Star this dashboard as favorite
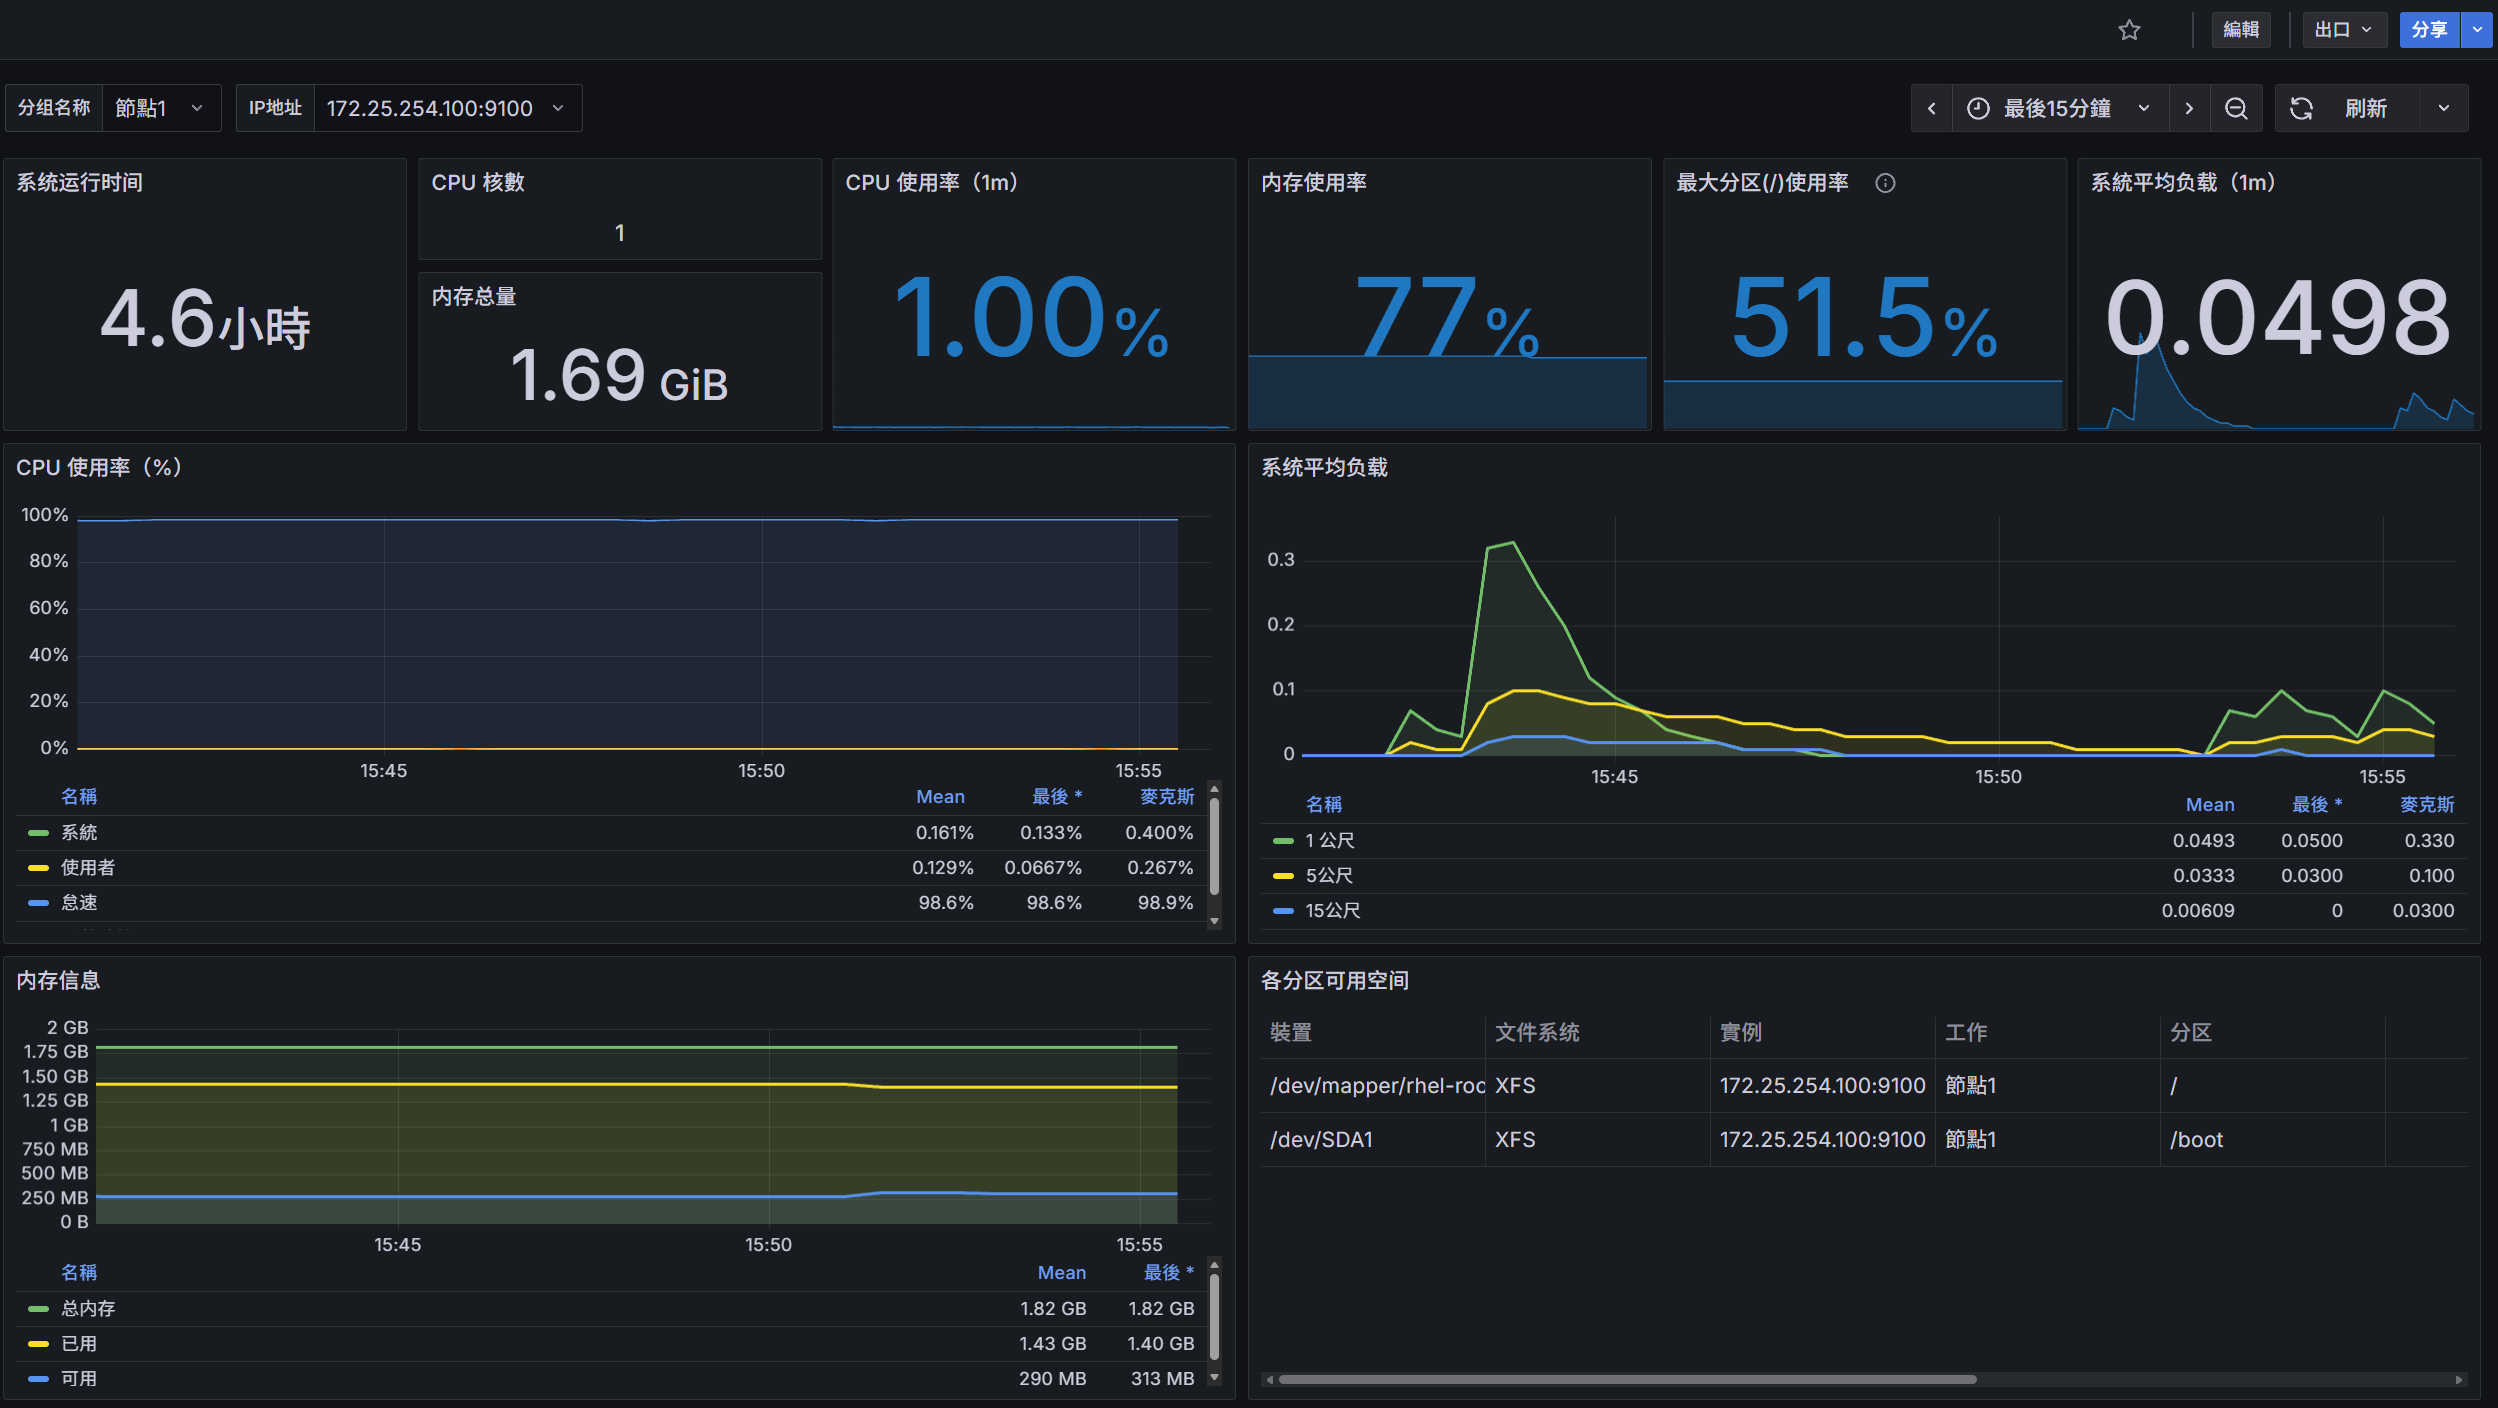The width and height of the screenshot is (2498, 1408). point(2129,30)
